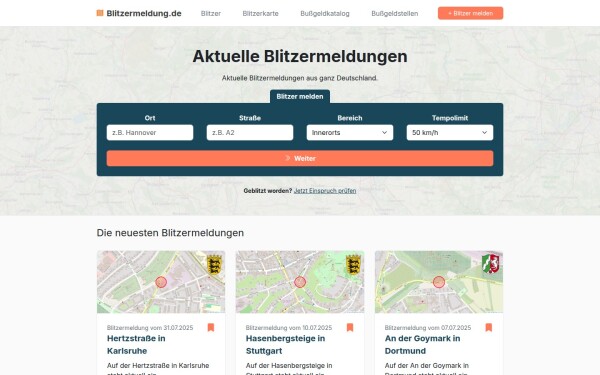Focus the Ort input field
600x375 pixels.
150,132
